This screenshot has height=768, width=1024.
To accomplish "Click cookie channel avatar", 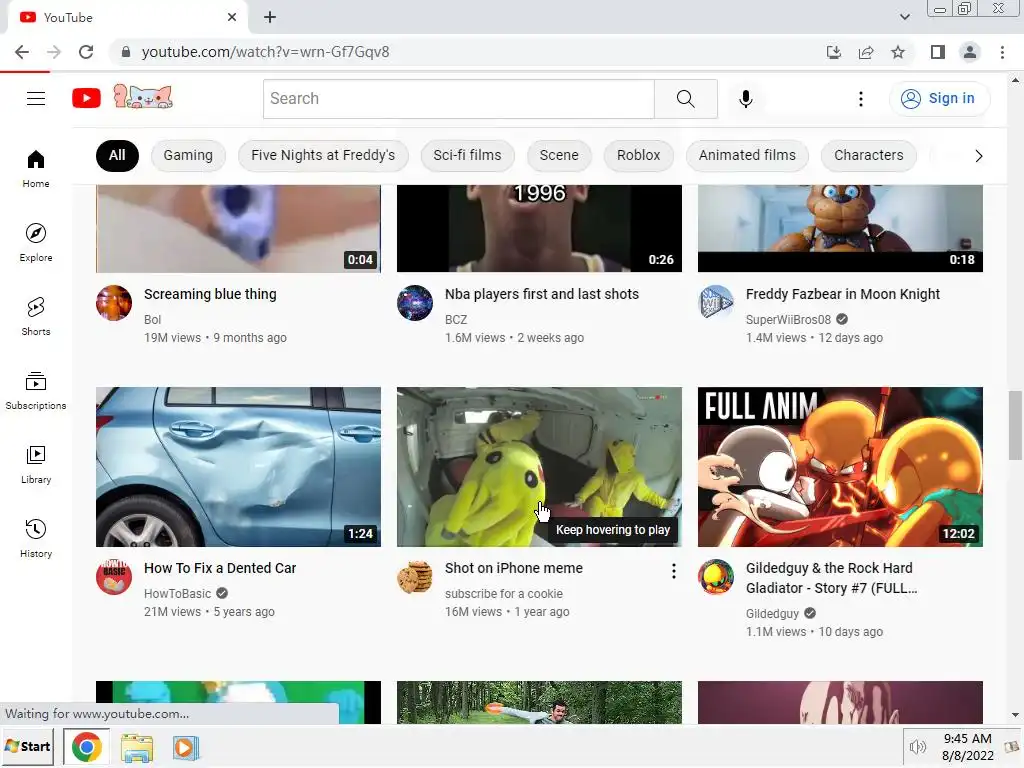I will tap(415, 577).
